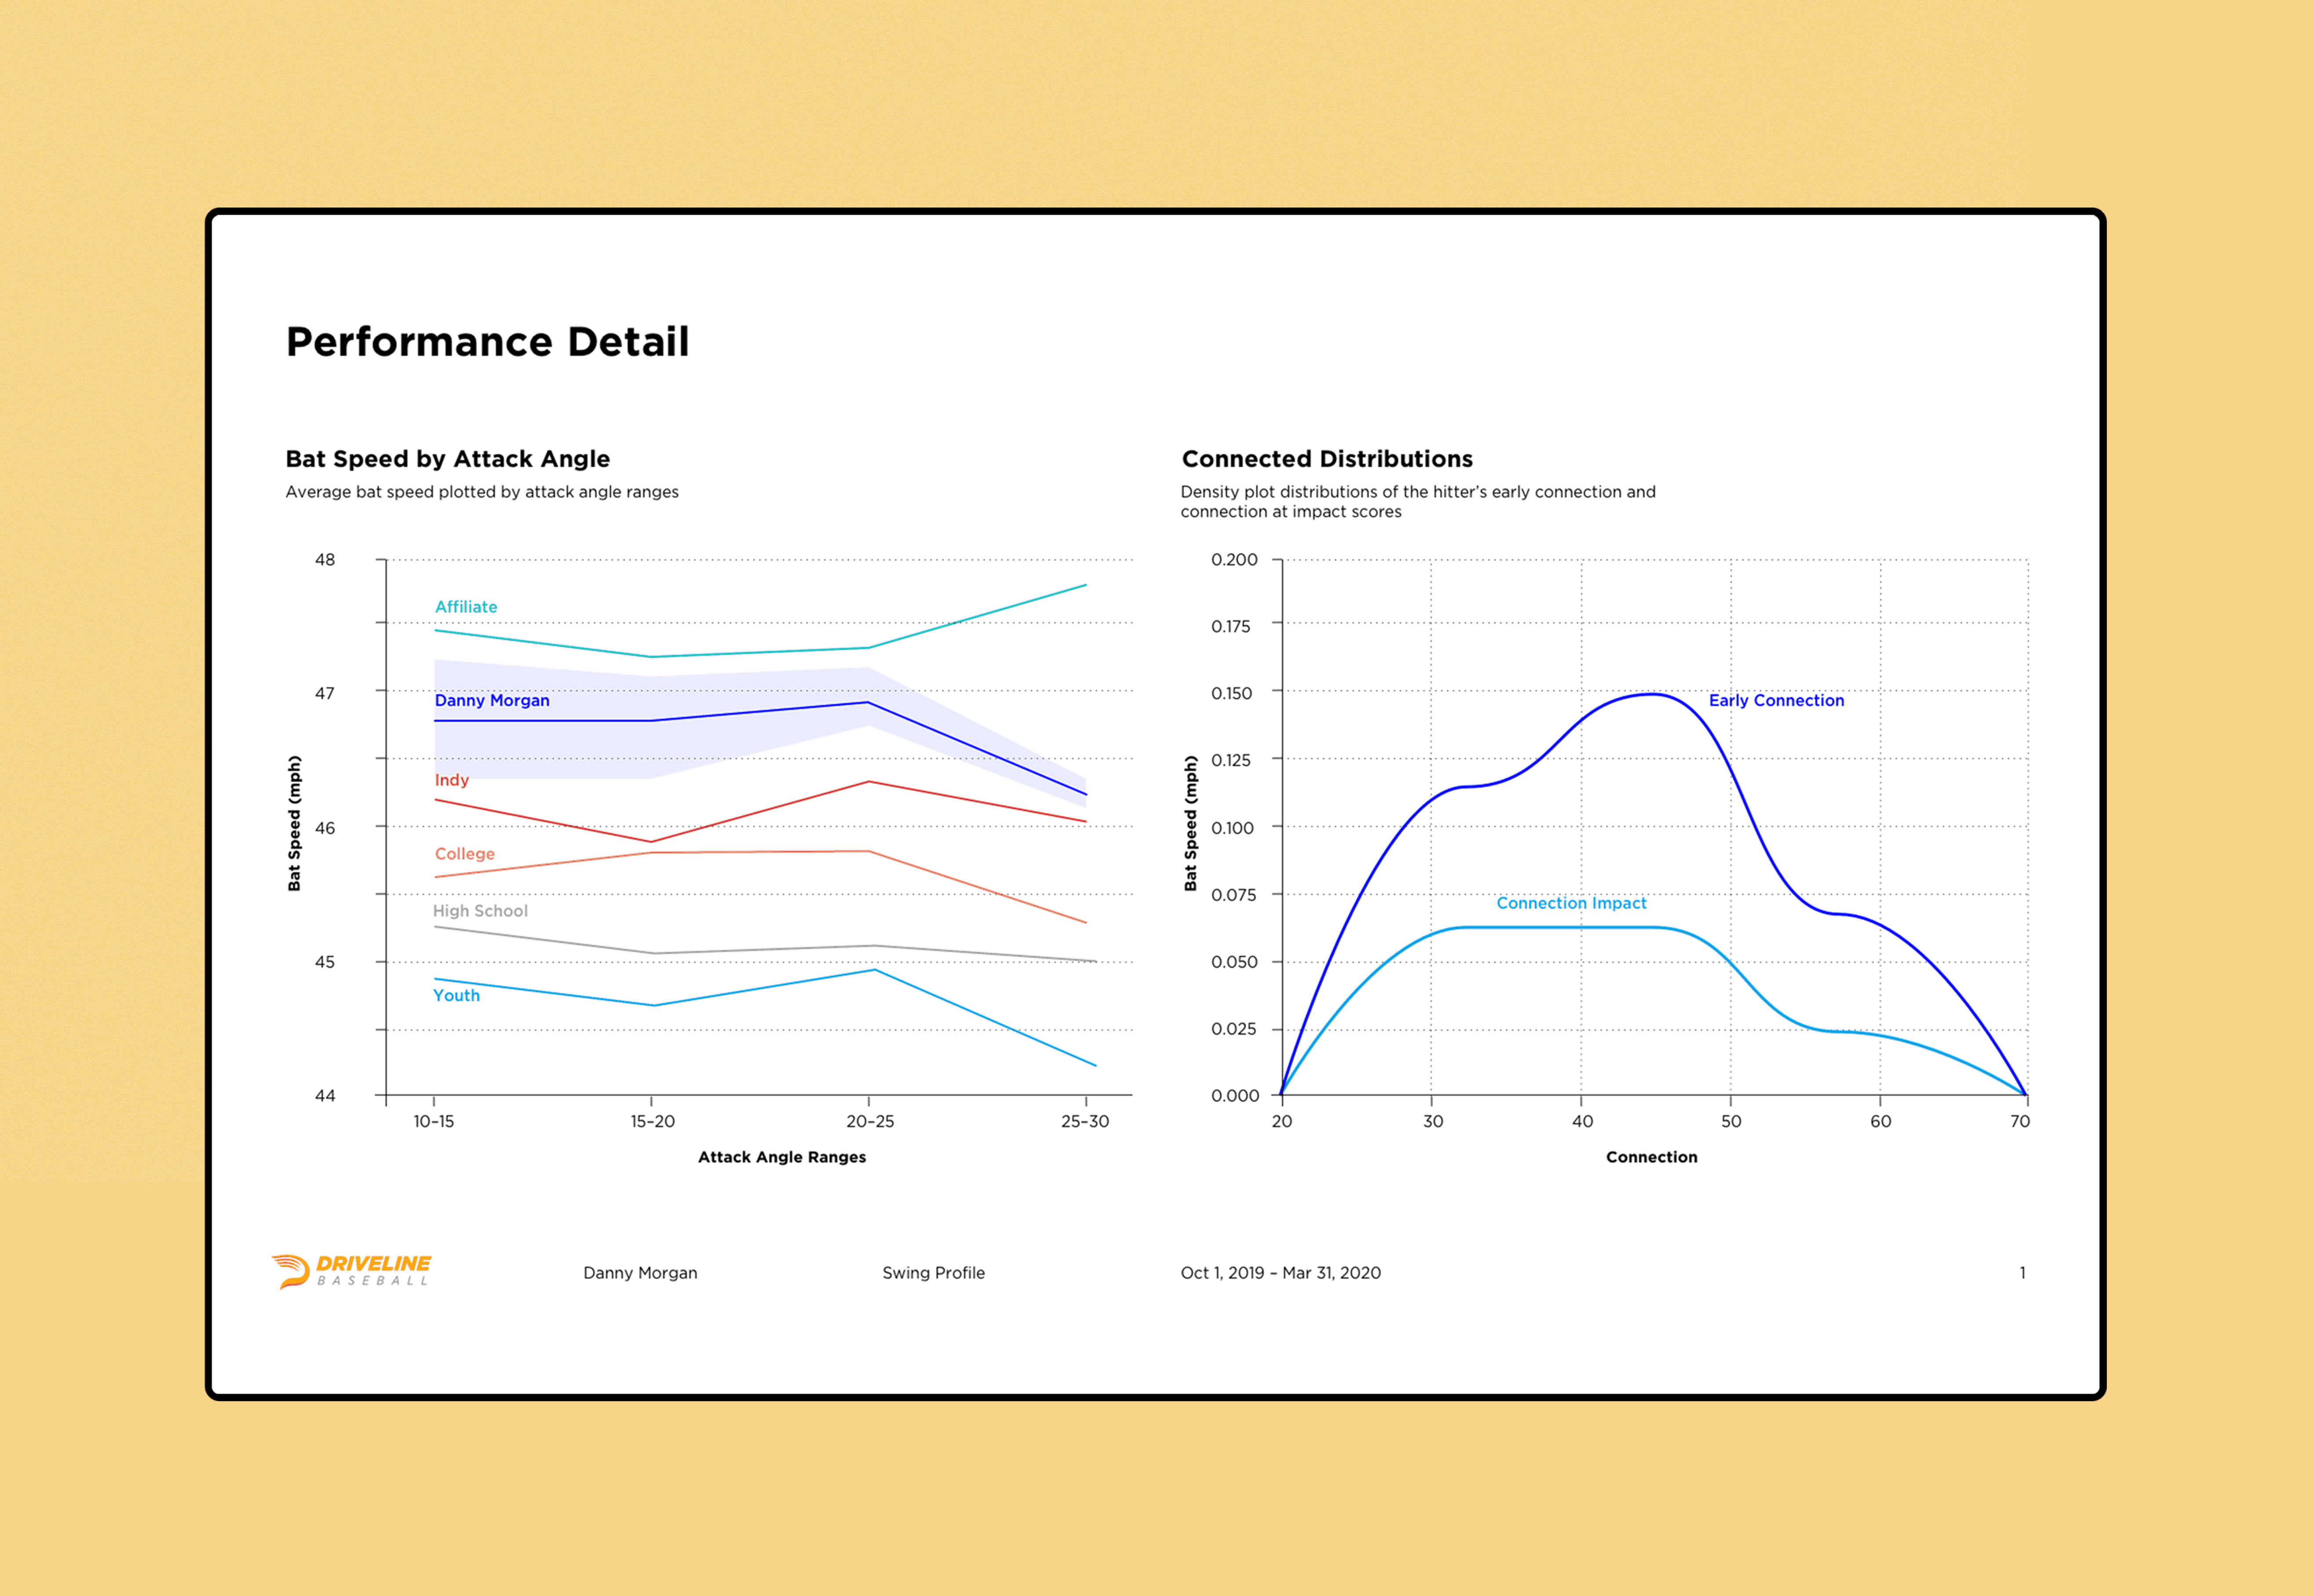Click the 48 mph axis value

click(x=325, y=560)
